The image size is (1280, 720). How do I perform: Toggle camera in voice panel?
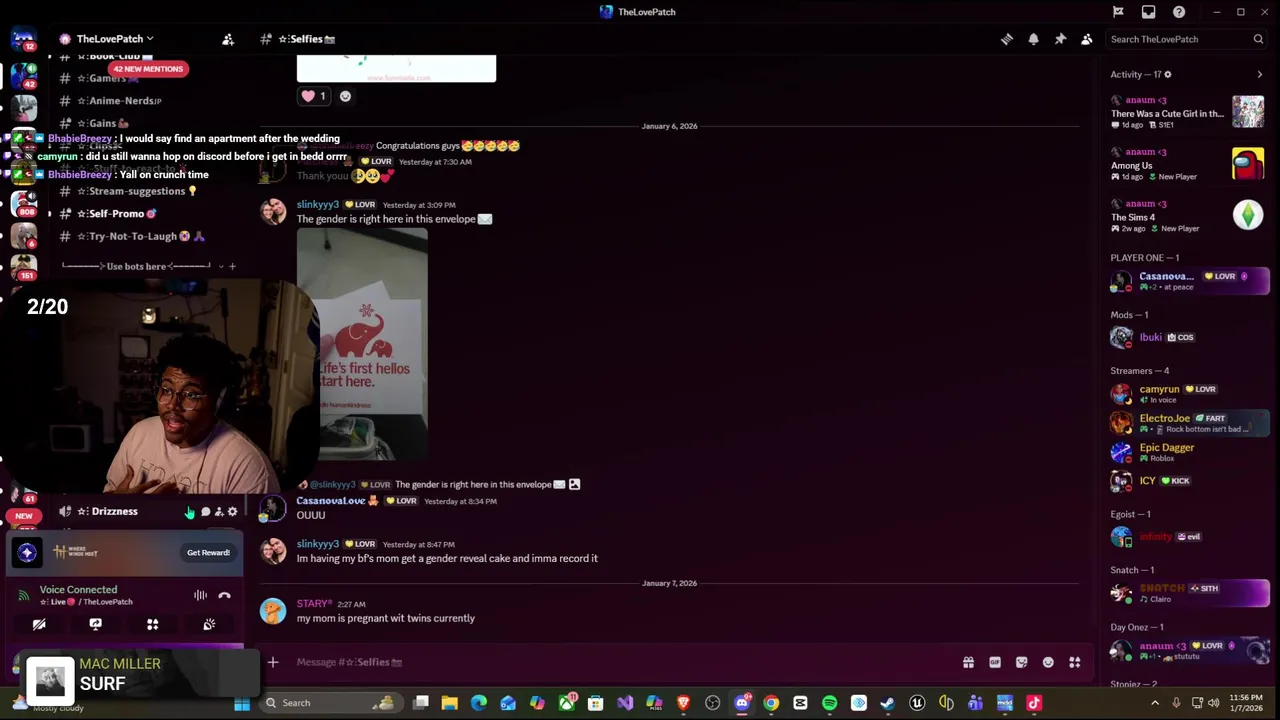(39, 624)
